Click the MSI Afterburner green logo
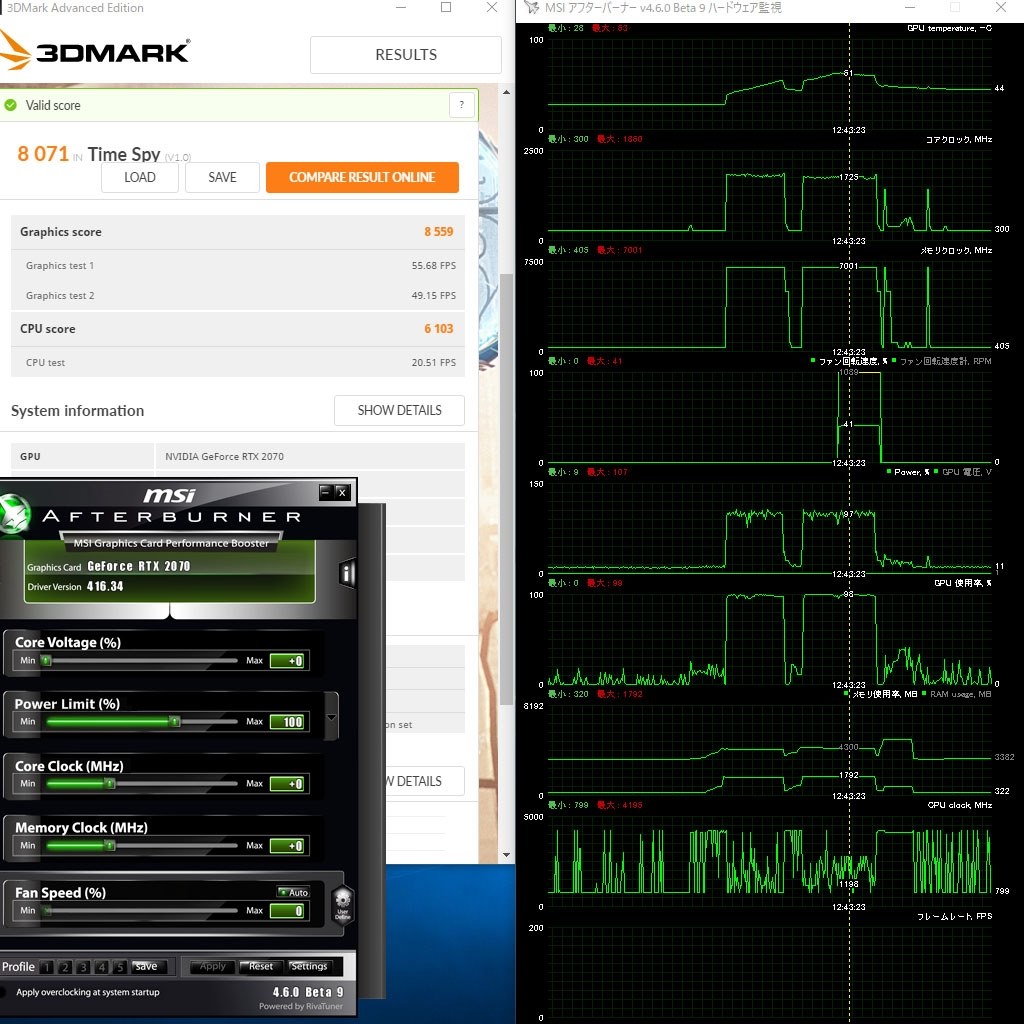The image size is (1024, 1024). [17, 514]
